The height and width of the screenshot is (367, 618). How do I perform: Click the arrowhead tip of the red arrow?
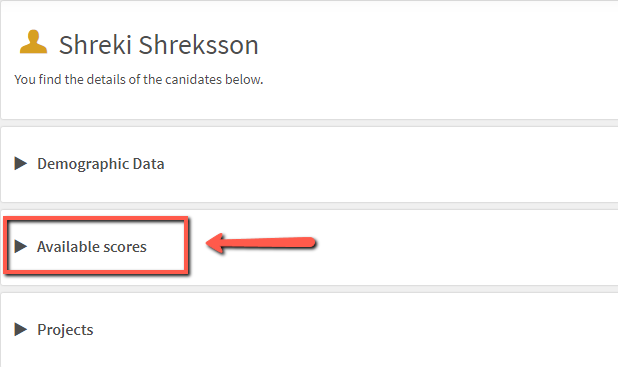[x=209, y=243]
